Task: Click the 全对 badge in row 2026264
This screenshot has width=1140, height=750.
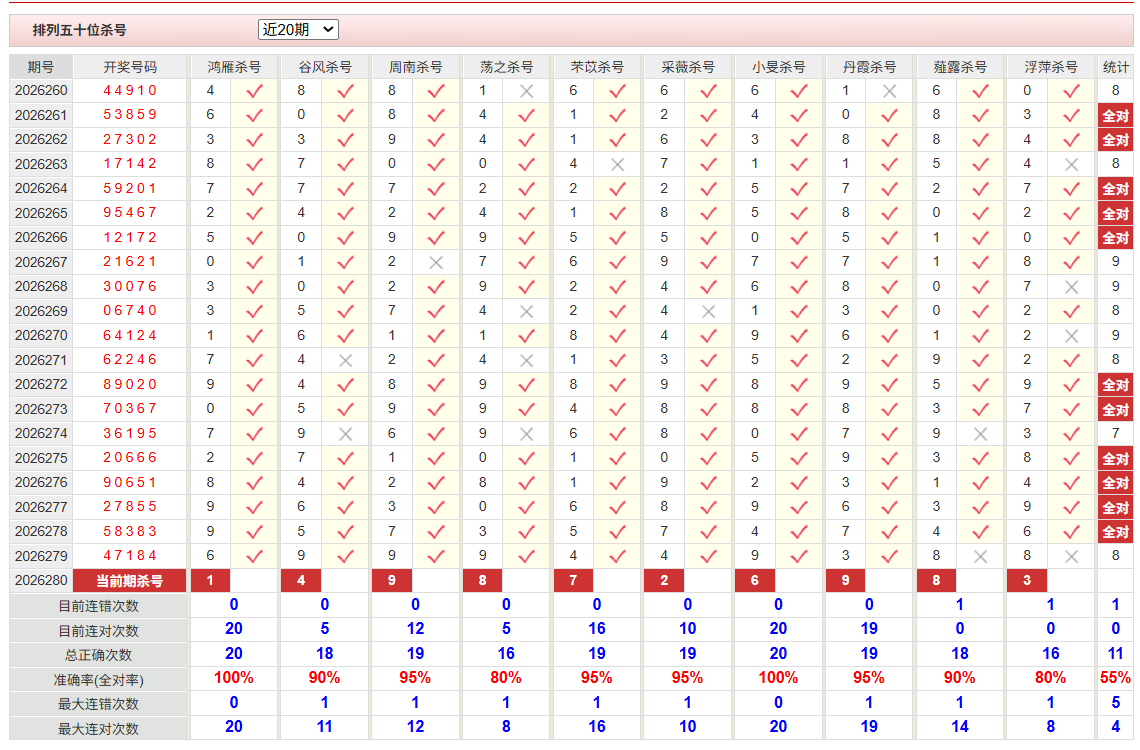Action: coord(1115,189)
